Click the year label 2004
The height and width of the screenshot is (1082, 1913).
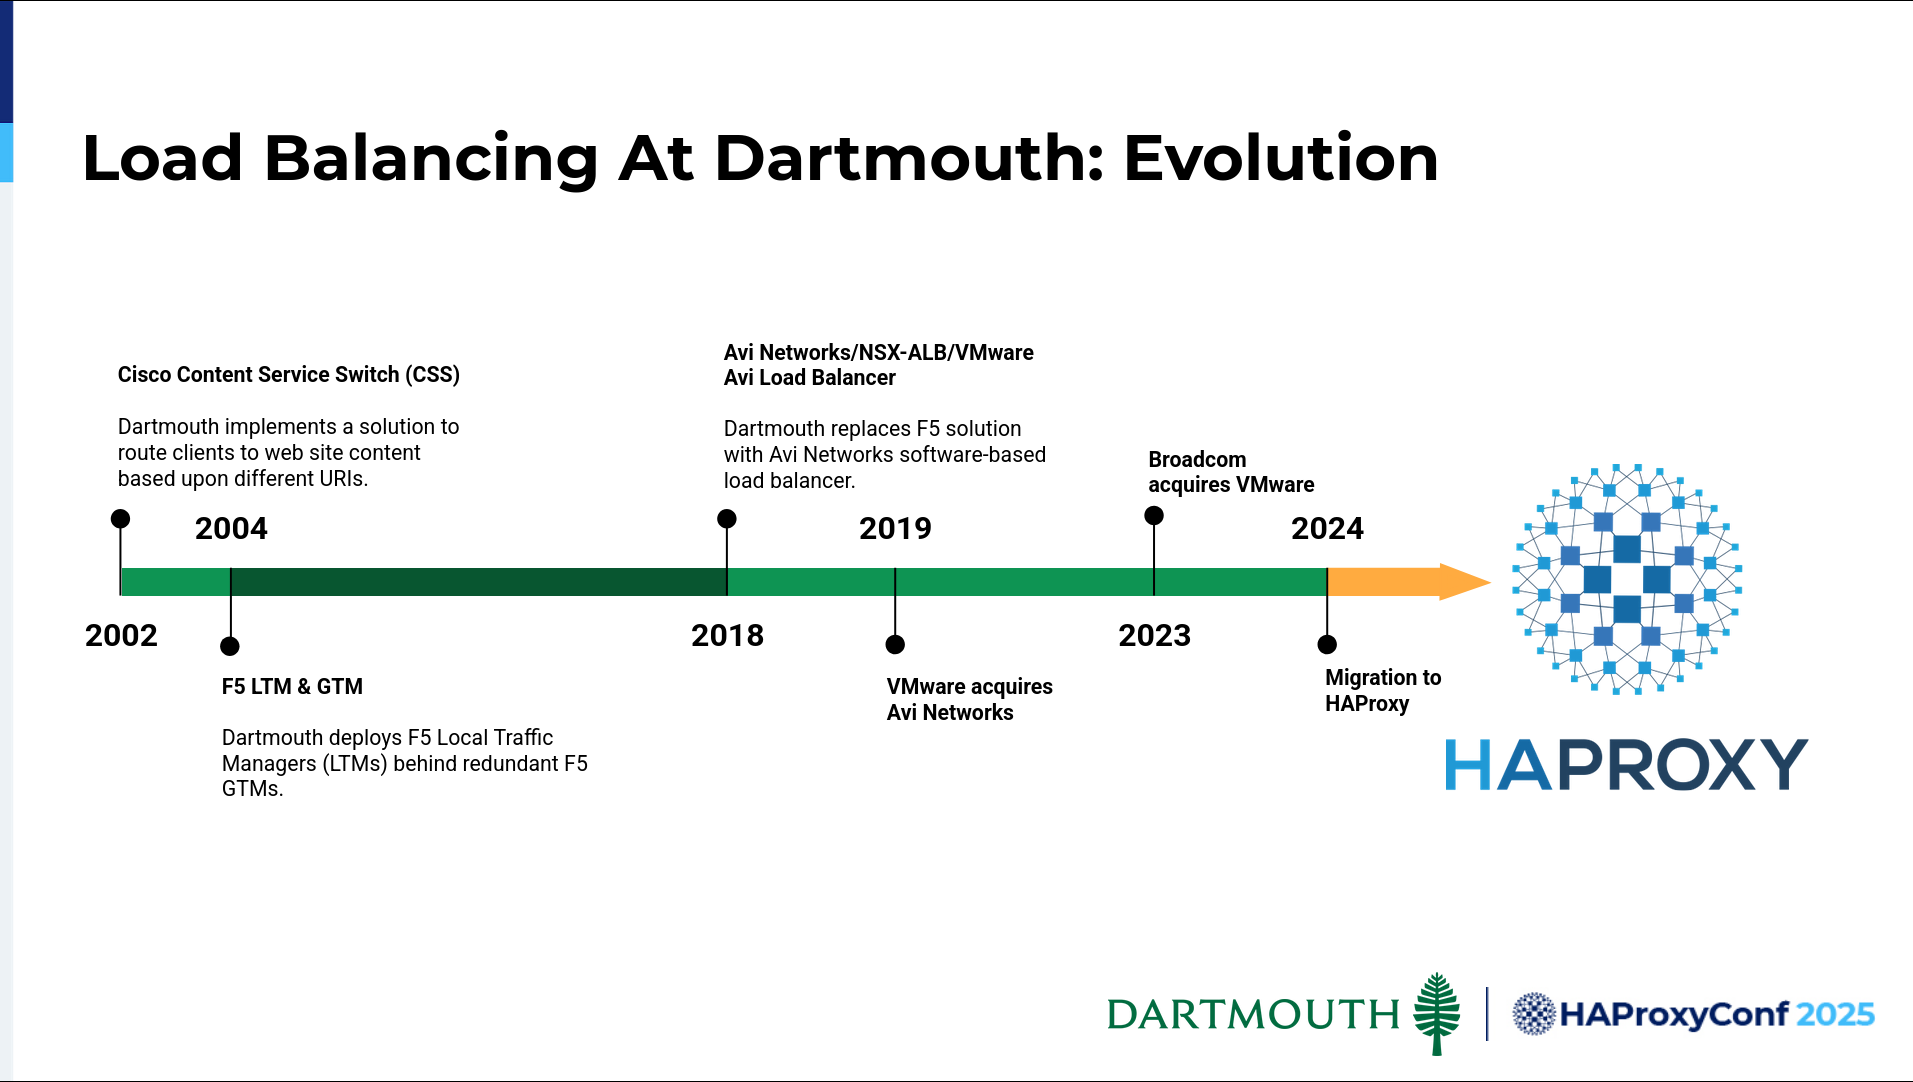click(x=231, y=528)
